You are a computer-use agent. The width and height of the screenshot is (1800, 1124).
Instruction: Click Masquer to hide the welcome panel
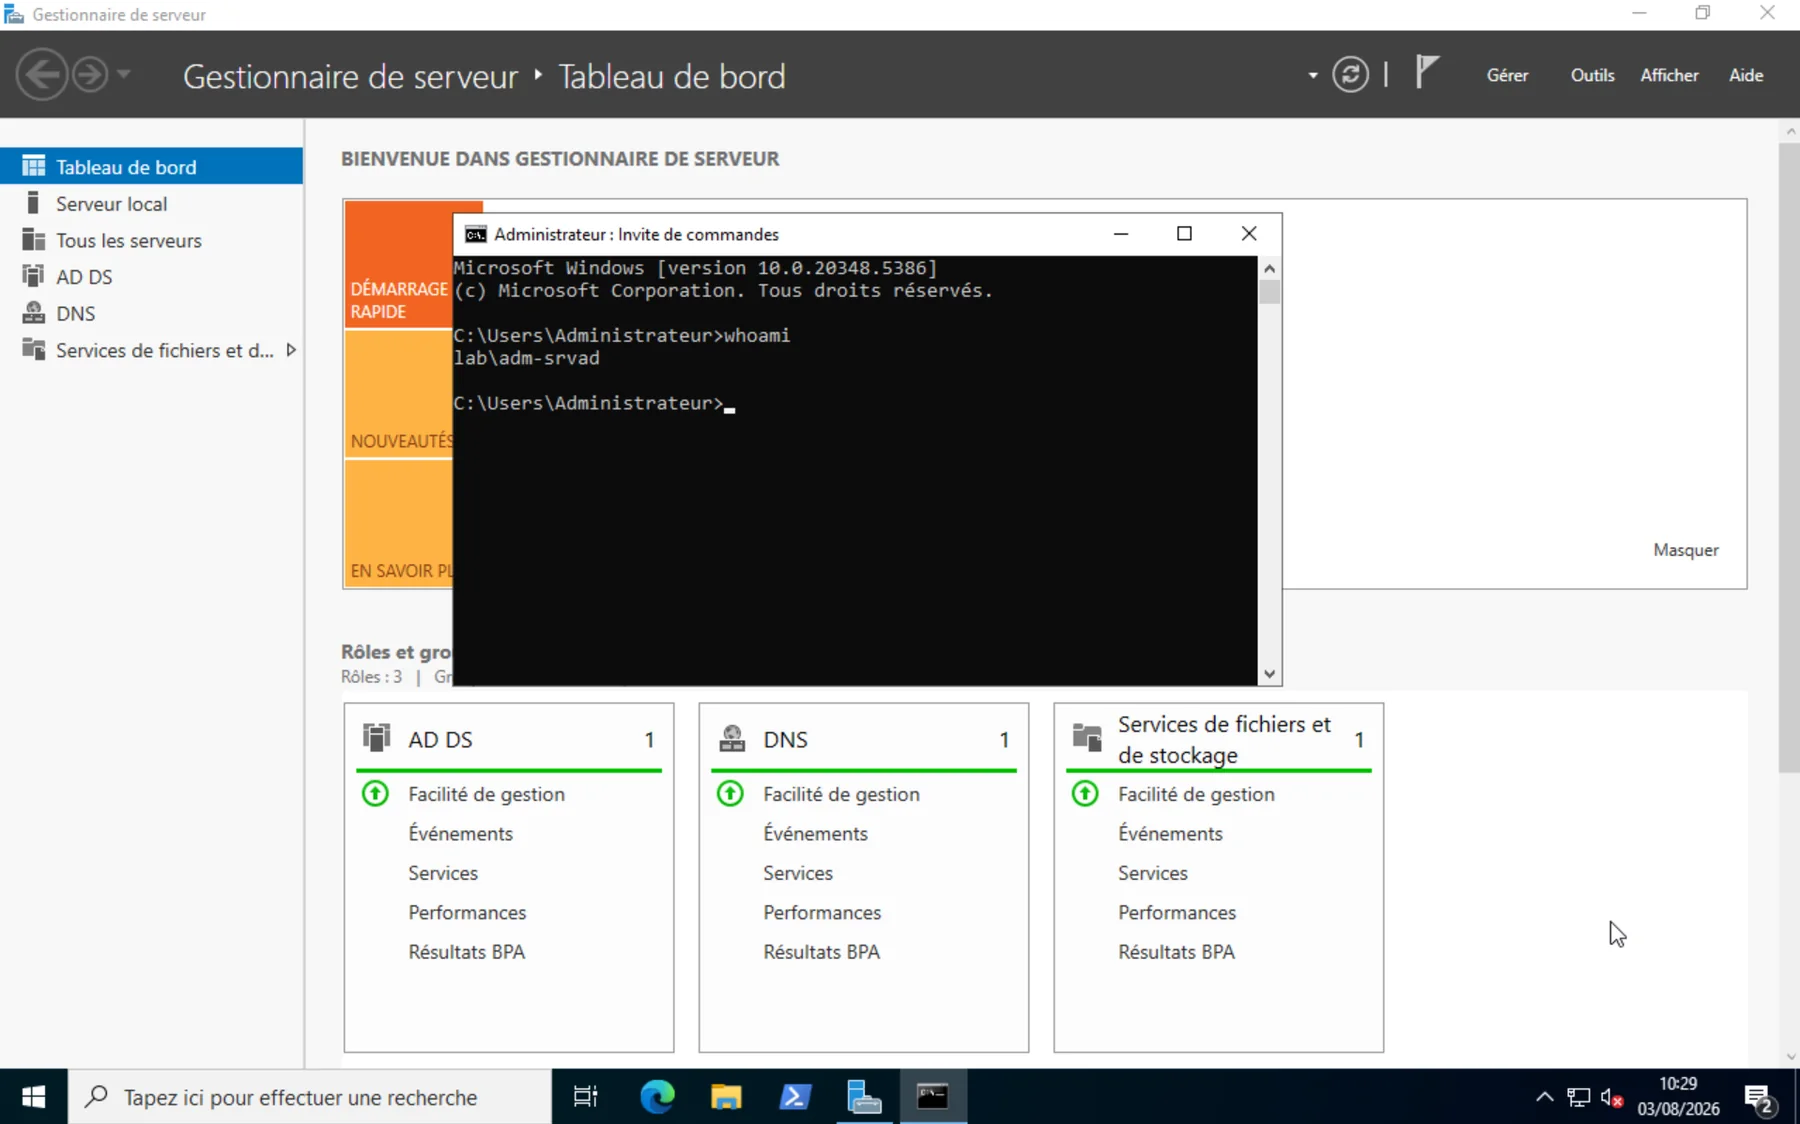[1685, 550]
